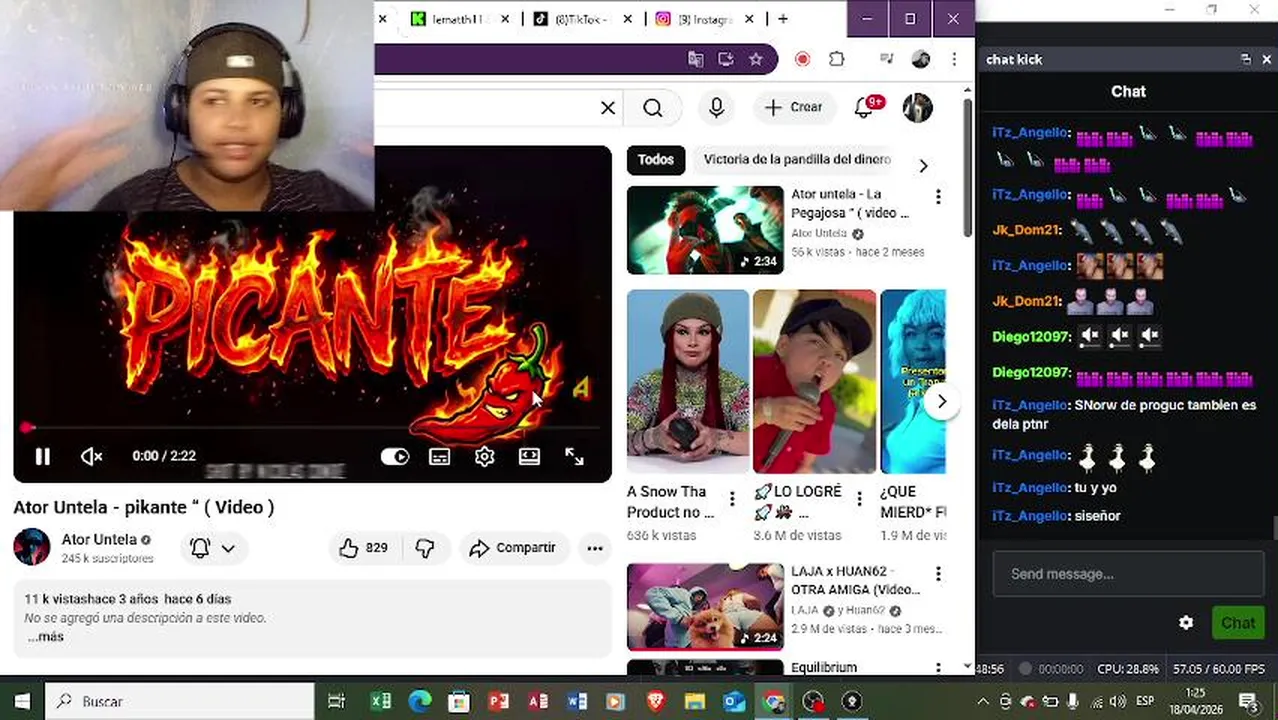Open A Snow Tha Product short
This screenshot has width=1278, height=720.
pyautogui.click(x=688, y=381)
